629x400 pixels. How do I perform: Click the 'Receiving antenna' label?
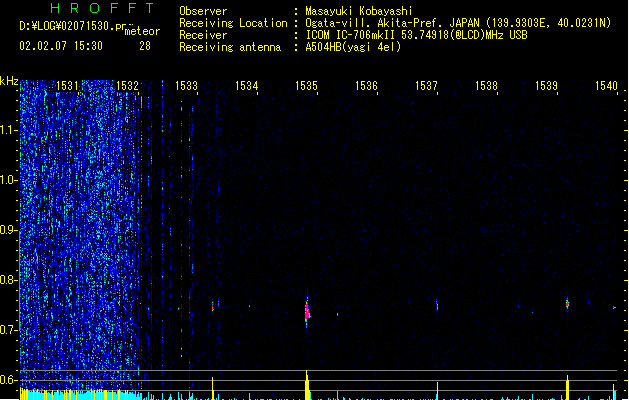[x=230, y=47]
